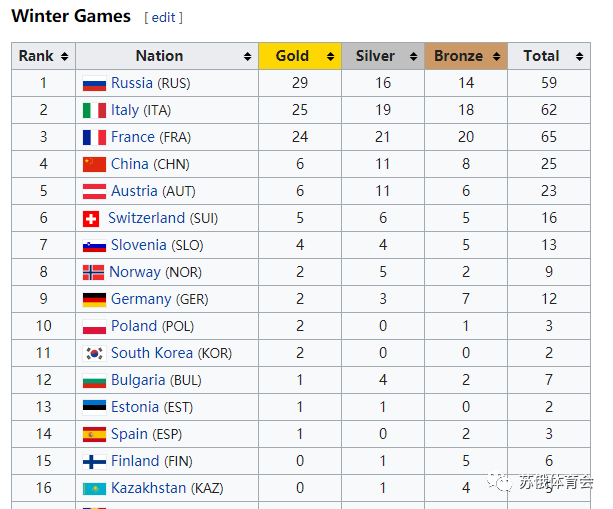Click the Finland flag icon
Screen dimensions: 613x509
click(x=94, y=462)
